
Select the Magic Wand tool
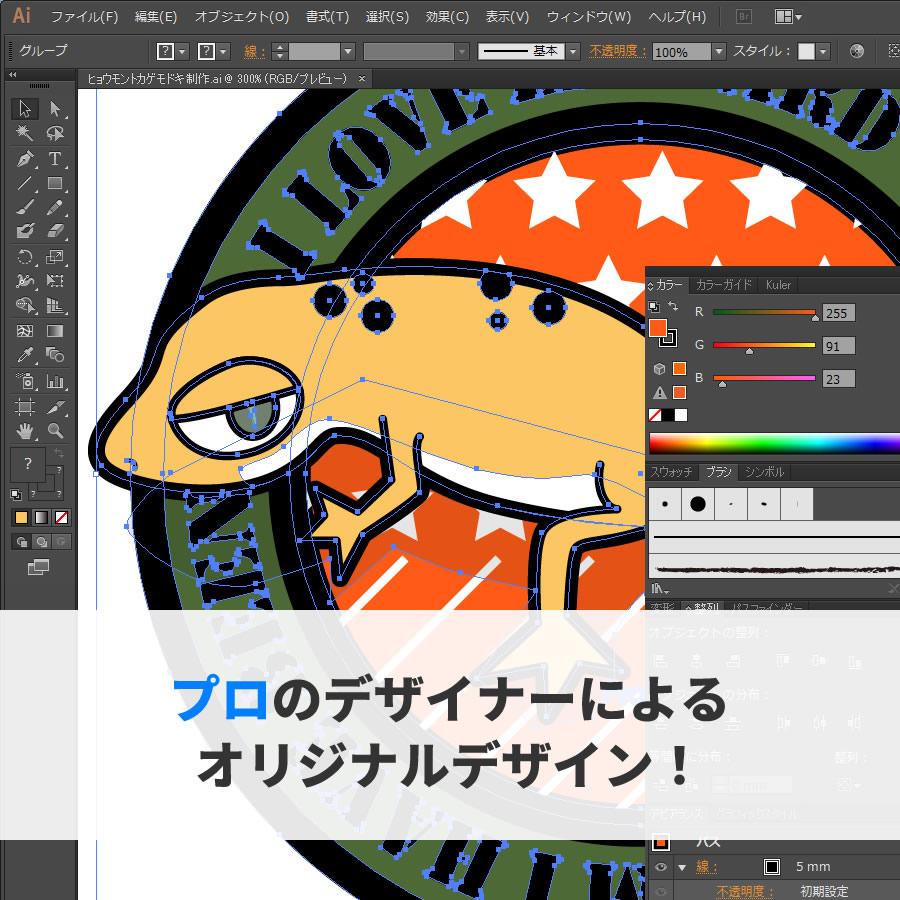pyautogui.click(x=25, y=133)
